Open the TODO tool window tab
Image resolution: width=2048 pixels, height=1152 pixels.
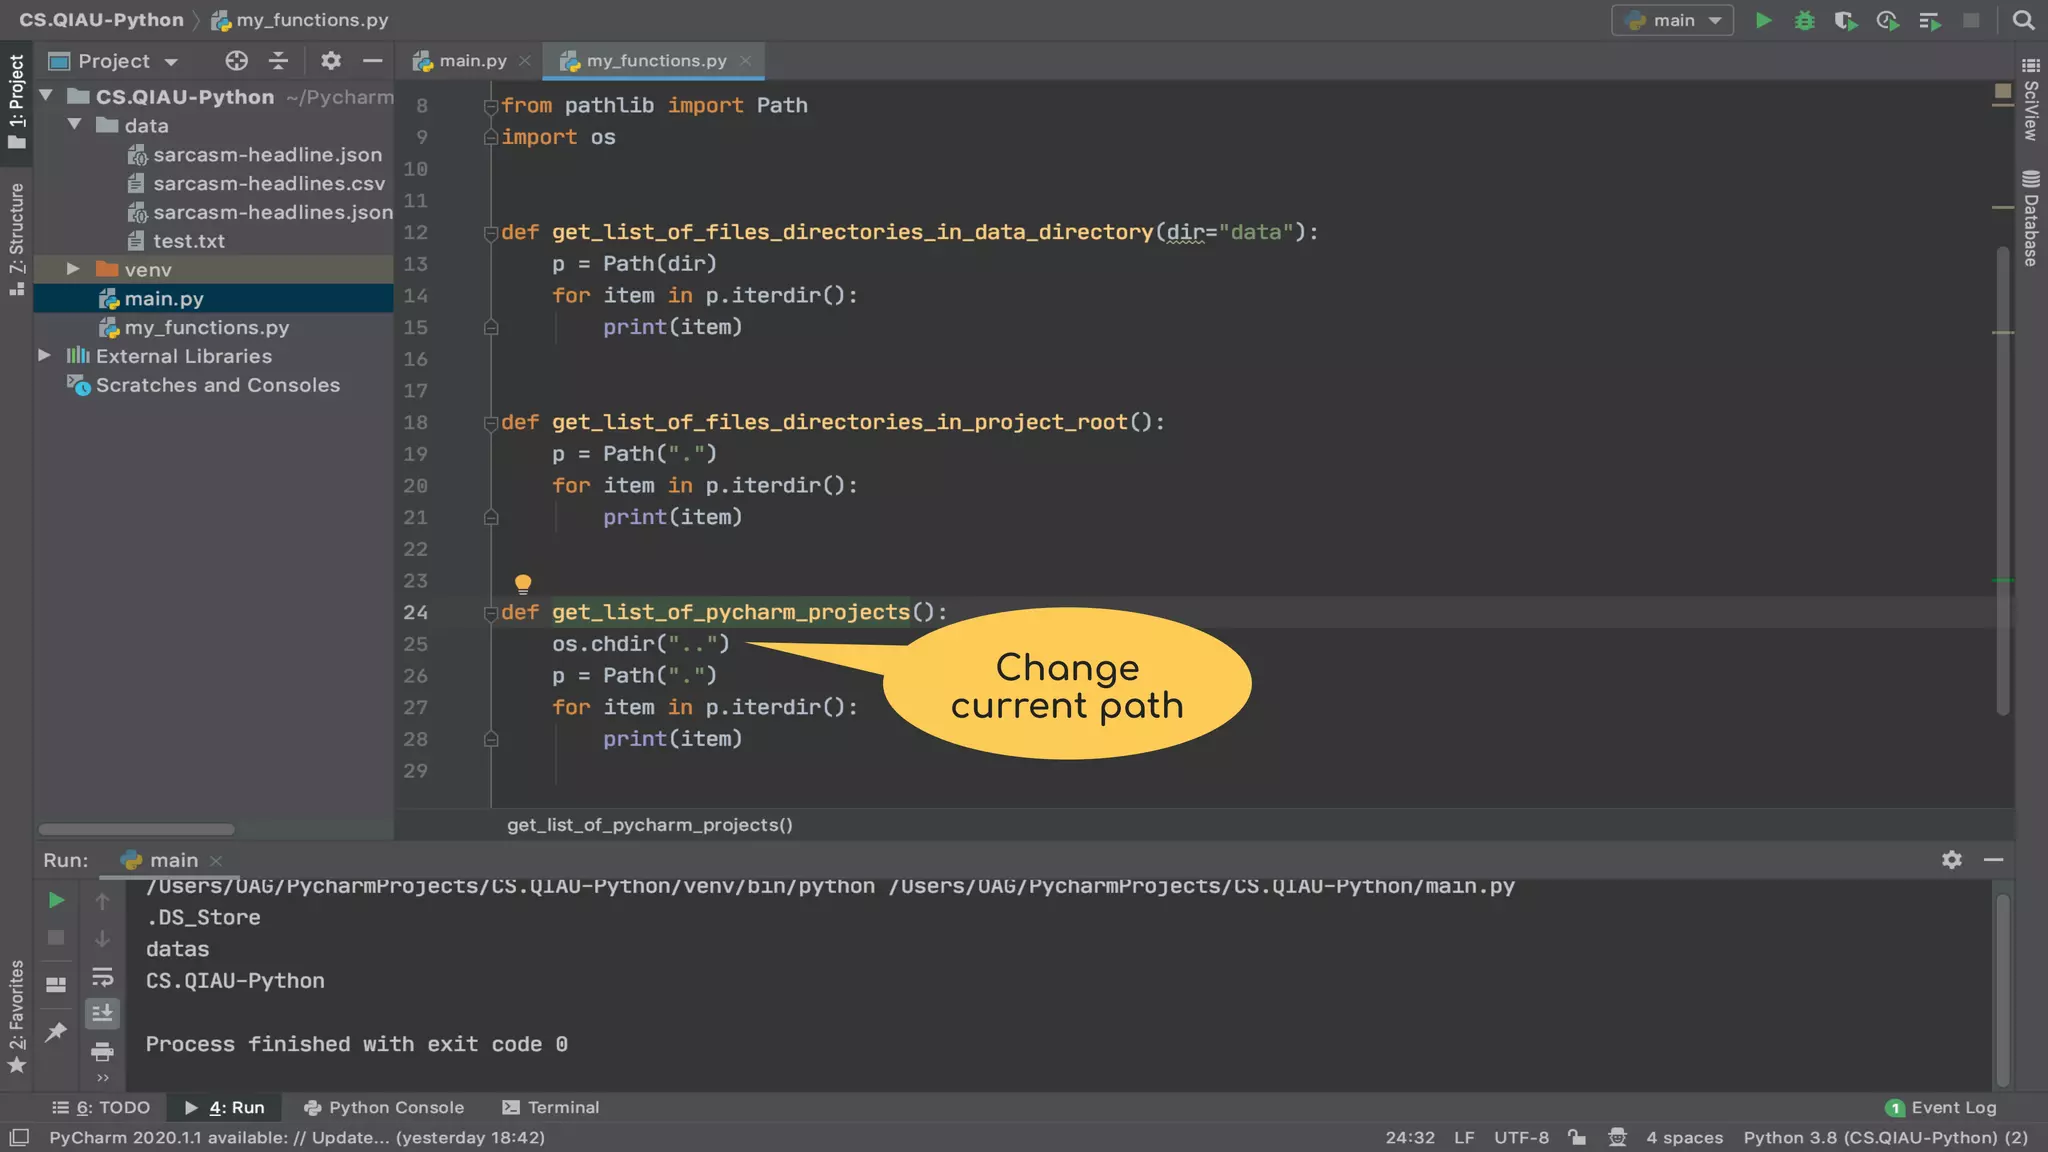pos(101,1107)
